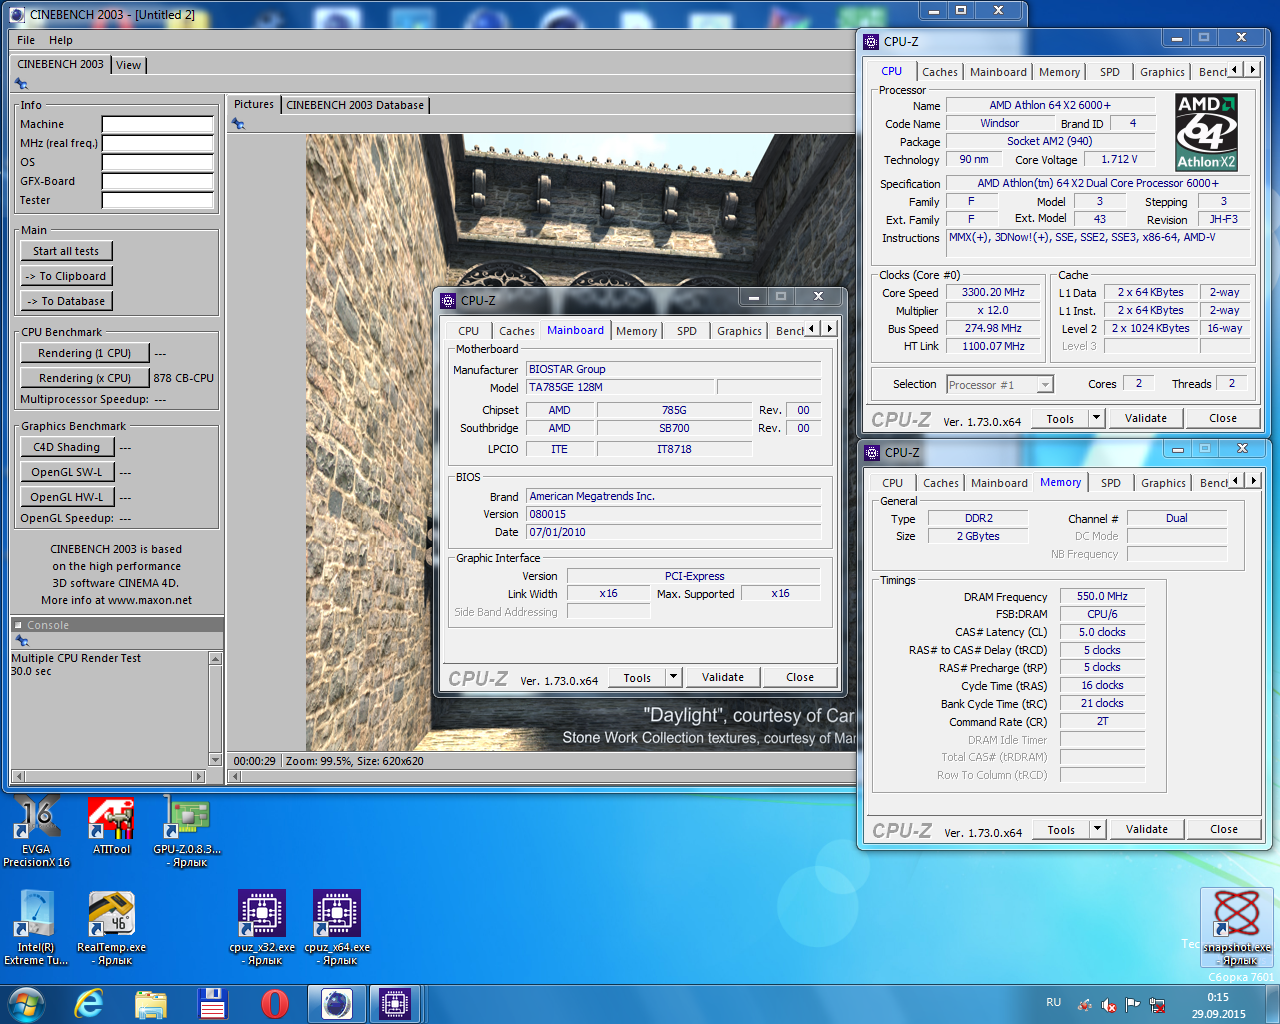Launch Internet Explorer from the taskbar
Screen dimensions: 1280x1024
coord(89,1004)
